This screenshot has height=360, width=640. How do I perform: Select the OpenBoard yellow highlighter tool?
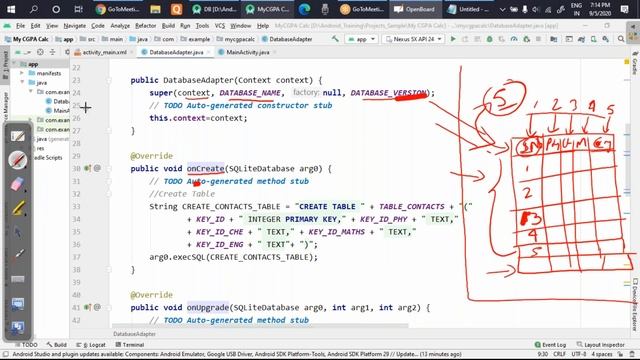[x=18, y=208]
